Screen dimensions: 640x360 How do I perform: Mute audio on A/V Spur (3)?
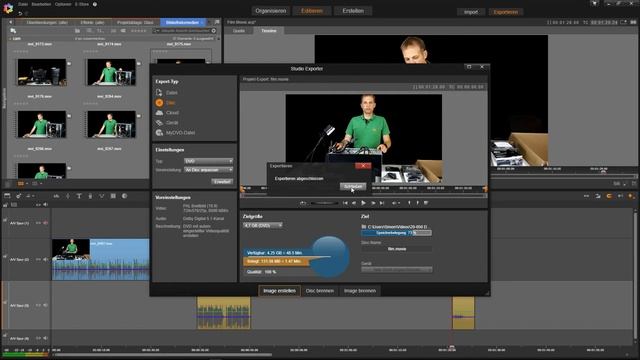point(45,305)
